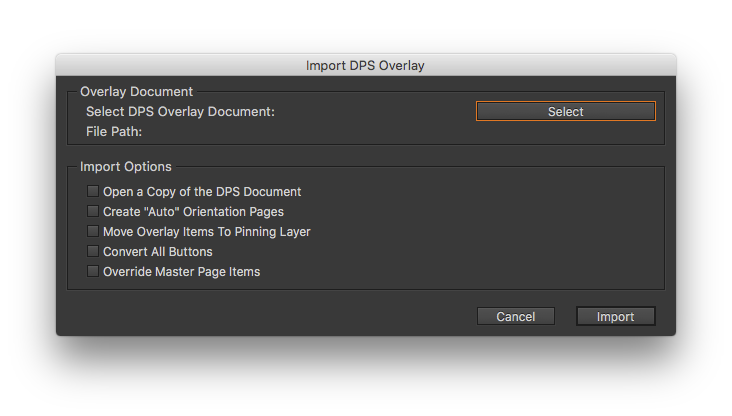Tick Override Master Page Items checkbox
The image size is (732, 416).
coord(93,272)
